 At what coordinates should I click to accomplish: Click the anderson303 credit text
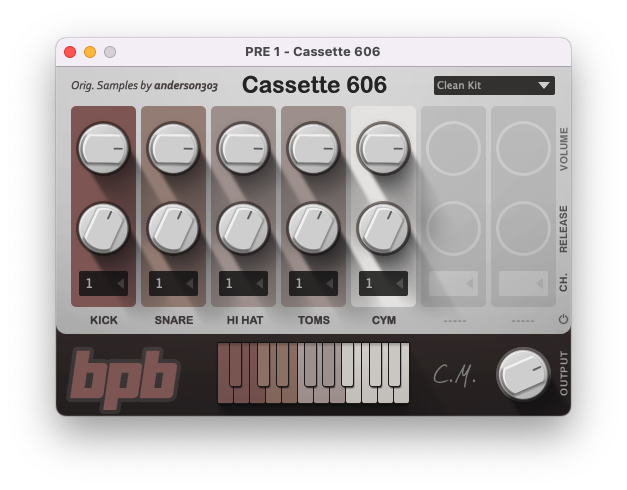(x=185, y=86)
